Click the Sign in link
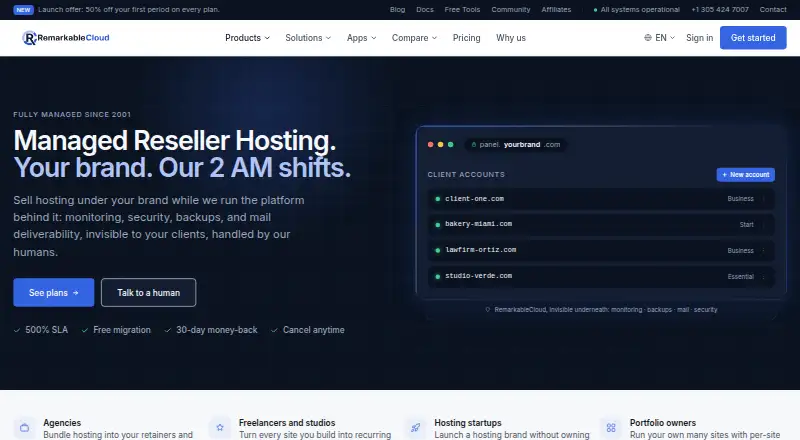The height and width of the screenshot is (440, 800). coord(699,38)
